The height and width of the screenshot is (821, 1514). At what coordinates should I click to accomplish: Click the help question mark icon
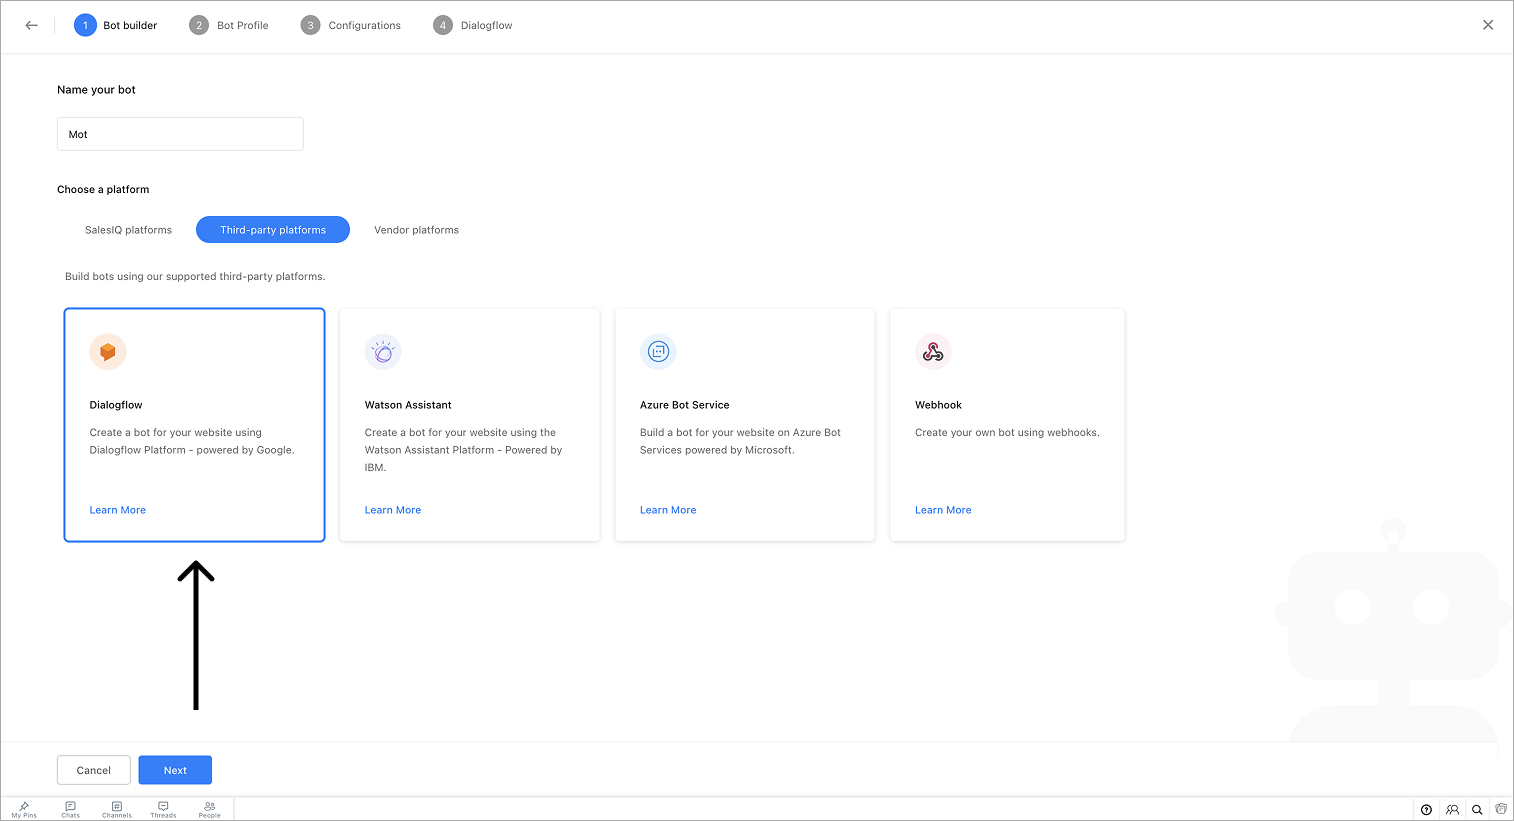(x=1426, y=810)
